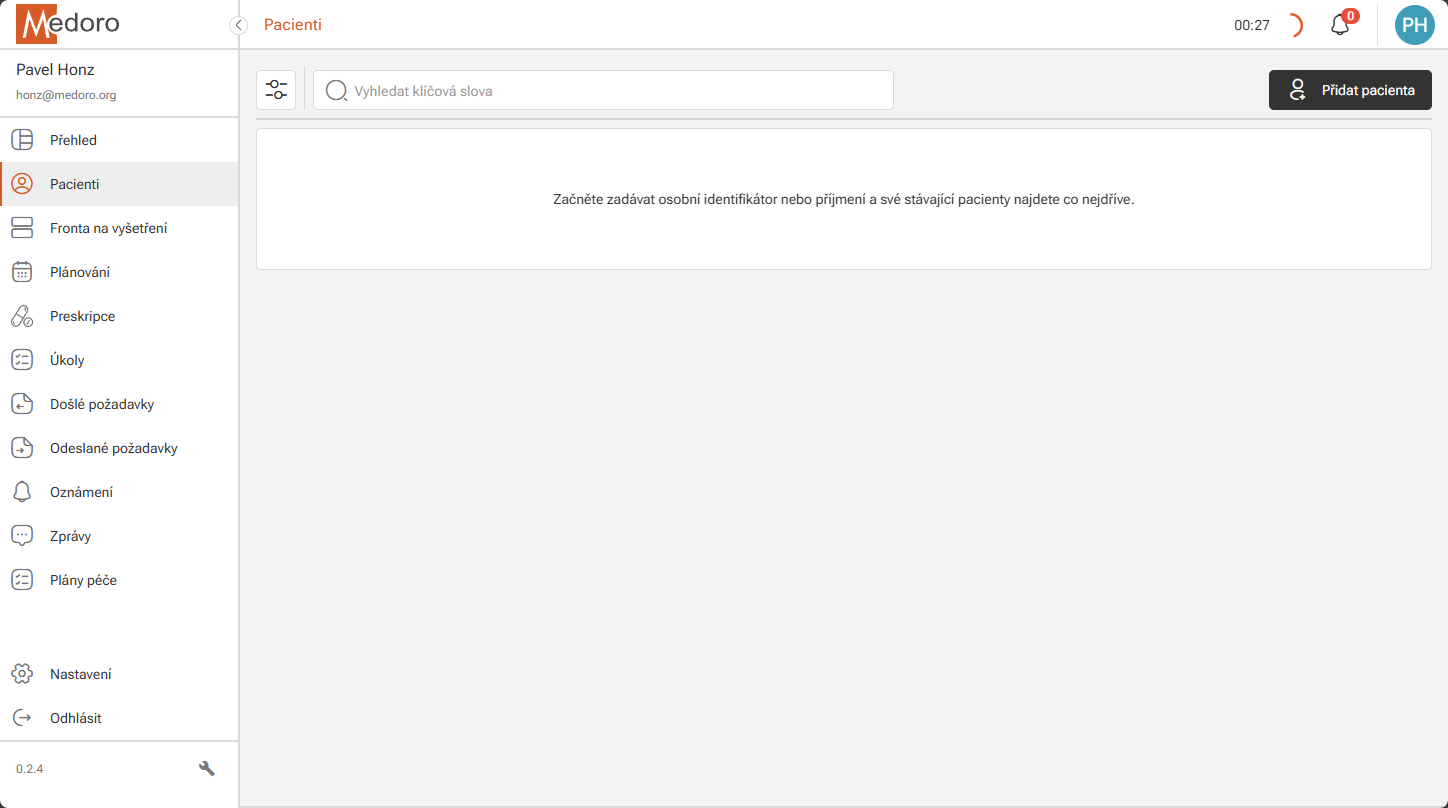
Task: Go to Plánování calendar section
Action: [x=80, y=272]
